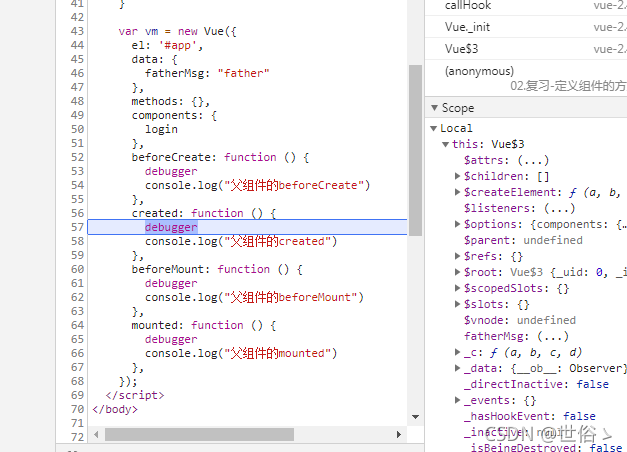The image size is (627, 452).
Task: Click the closing </script> tag line
Action: tap(135, 395)
